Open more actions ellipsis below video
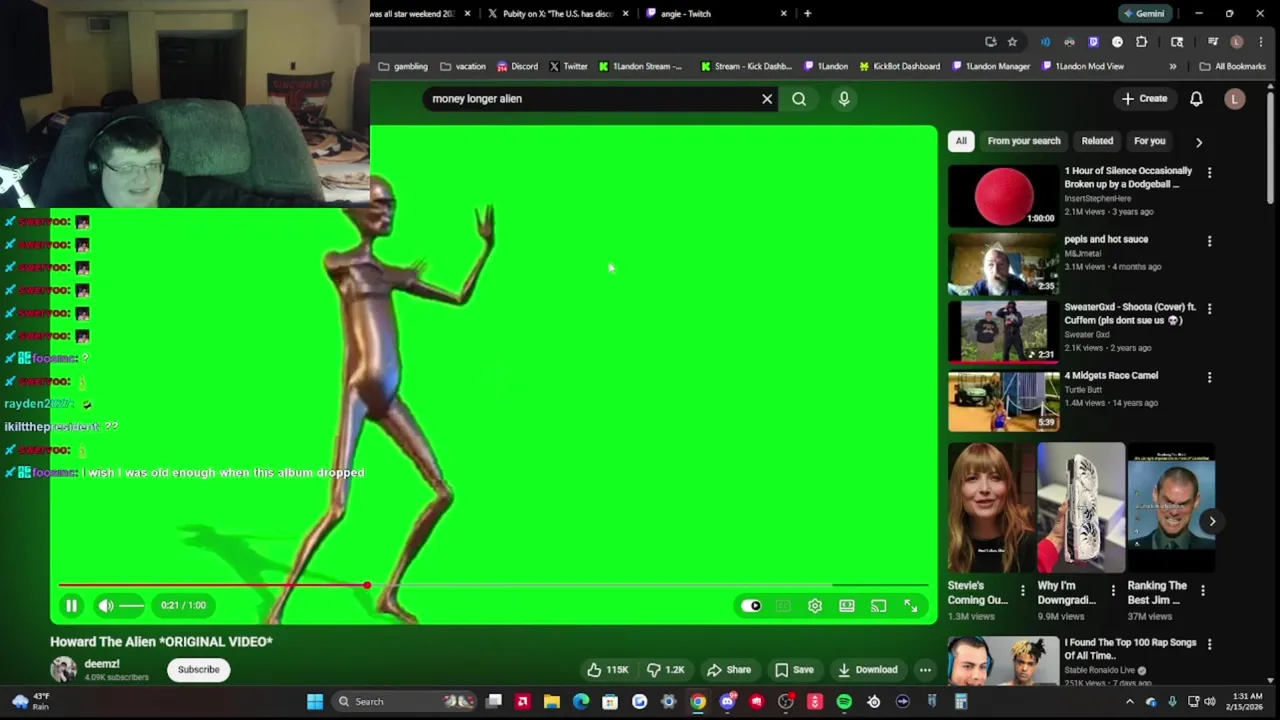 [x=925, y=670]
